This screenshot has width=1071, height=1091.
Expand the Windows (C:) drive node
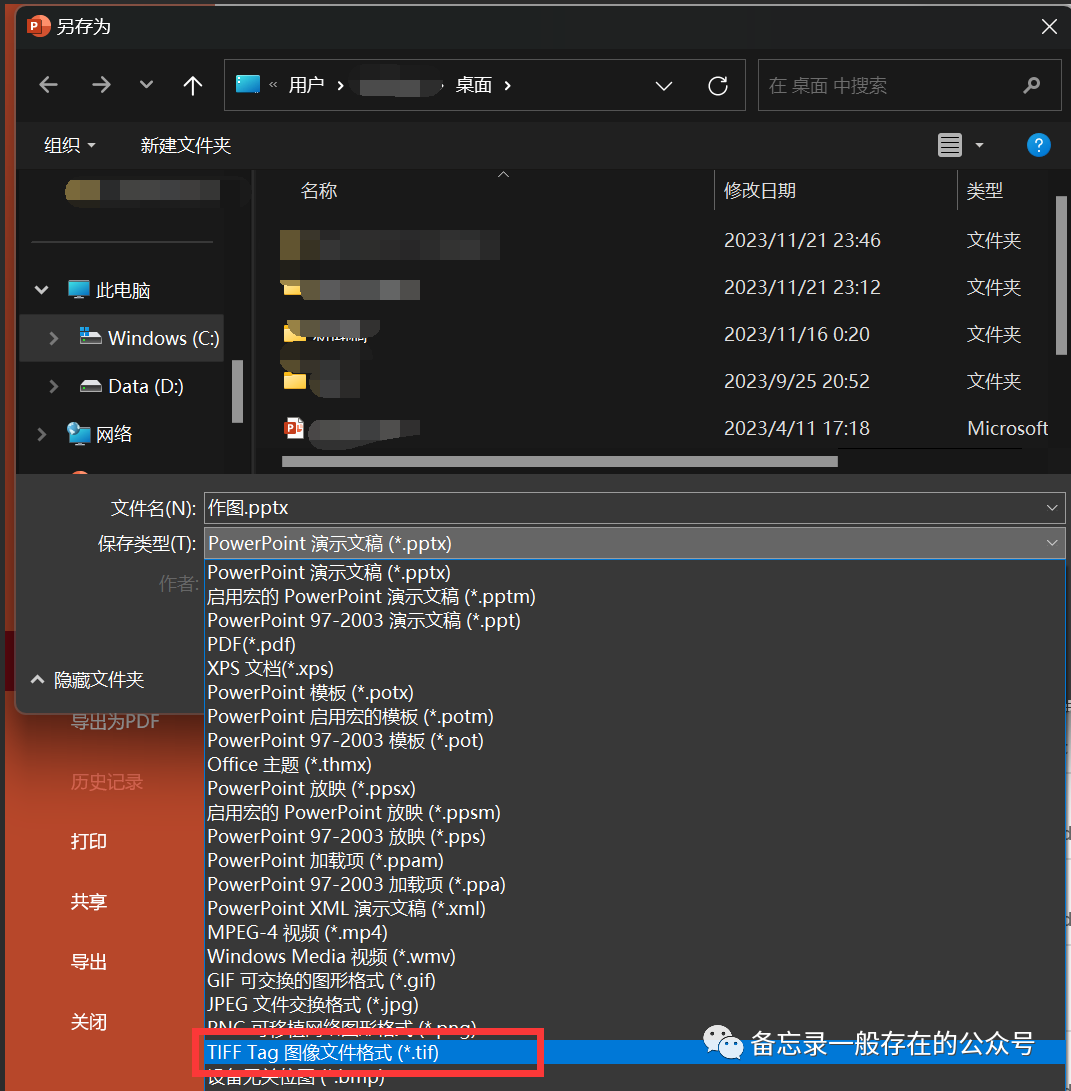click(x=54, y=338)
